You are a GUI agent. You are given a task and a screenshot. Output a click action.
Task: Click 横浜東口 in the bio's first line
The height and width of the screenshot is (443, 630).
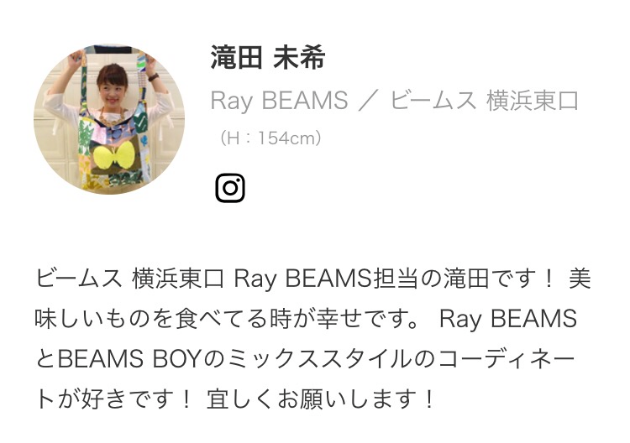coord(178,278)
